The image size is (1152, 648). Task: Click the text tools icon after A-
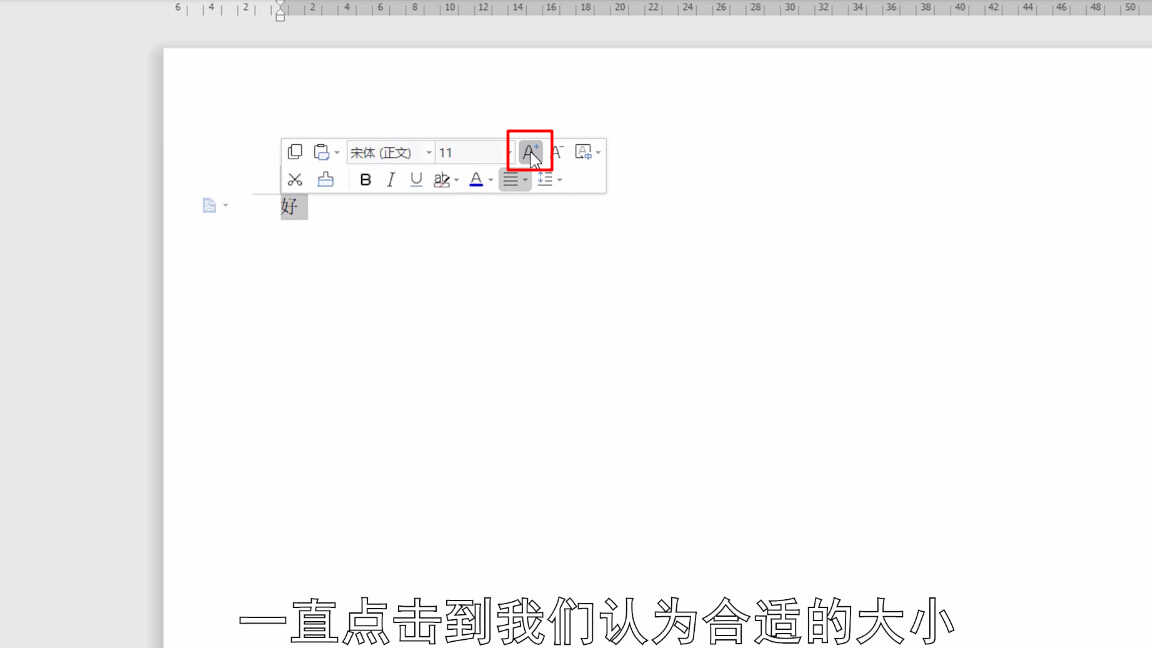(x=583, y=152)
